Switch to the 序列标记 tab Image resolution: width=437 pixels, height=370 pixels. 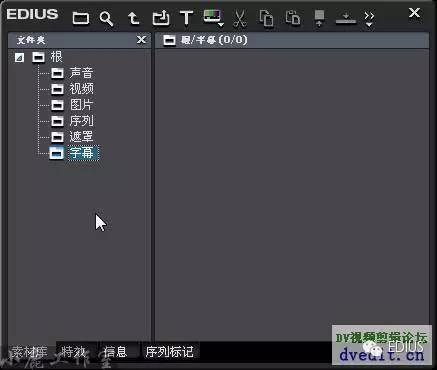coord(170,352)
